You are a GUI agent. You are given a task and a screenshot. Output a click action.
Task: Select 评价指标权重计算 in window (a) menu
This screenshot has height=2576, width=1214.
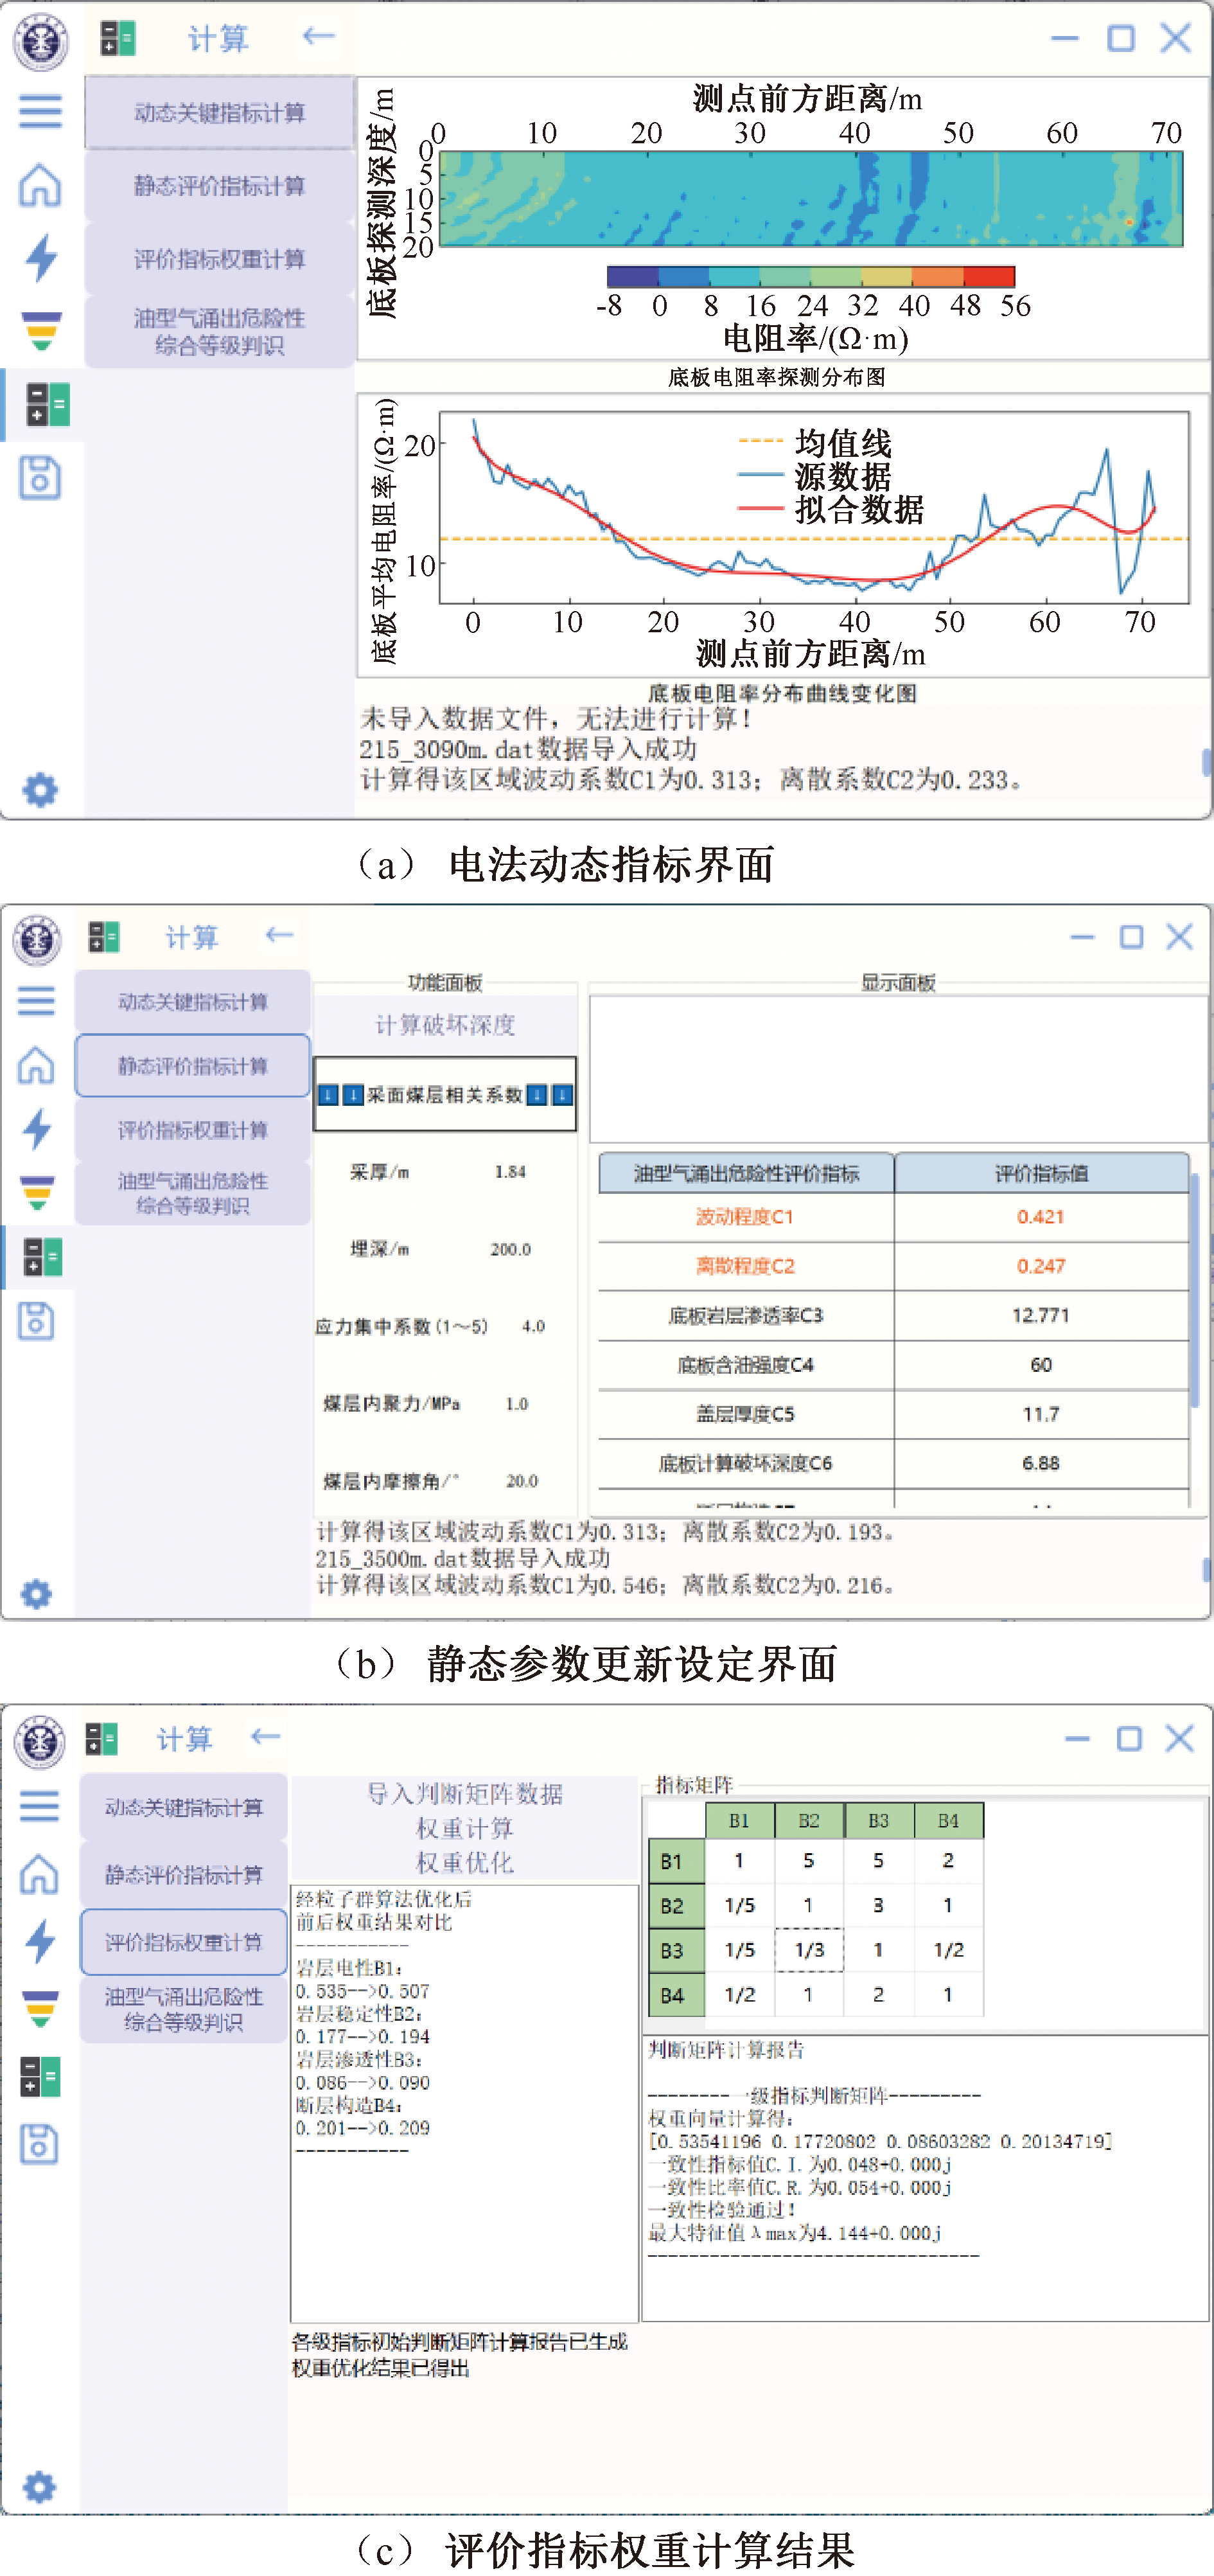219,259
